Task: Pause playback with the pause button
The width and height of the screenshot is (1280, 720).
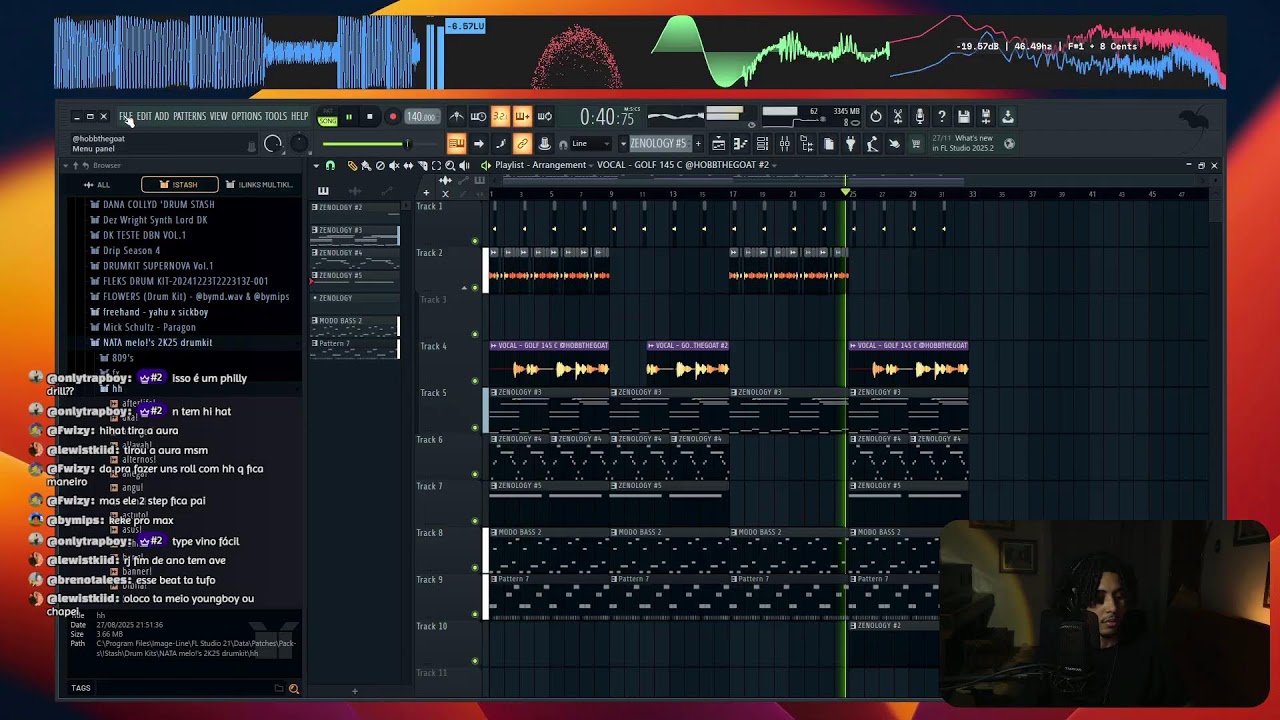Action: tap(349, 117)
